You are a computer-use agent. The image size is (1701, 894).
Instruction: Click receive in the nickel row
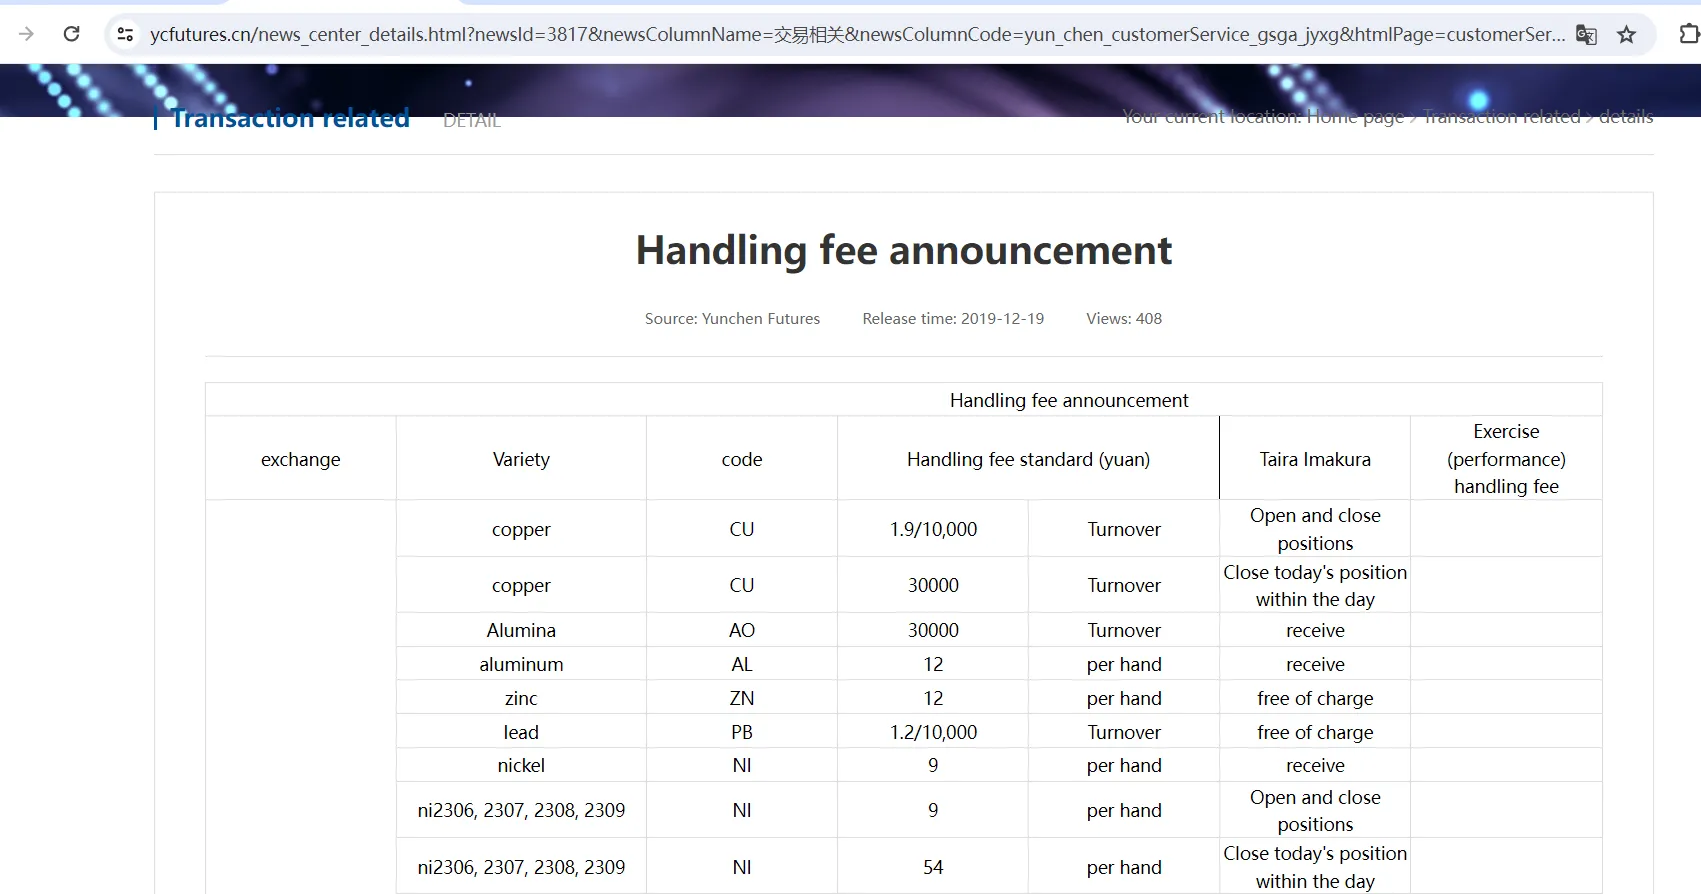click(x=1315, y=765)
